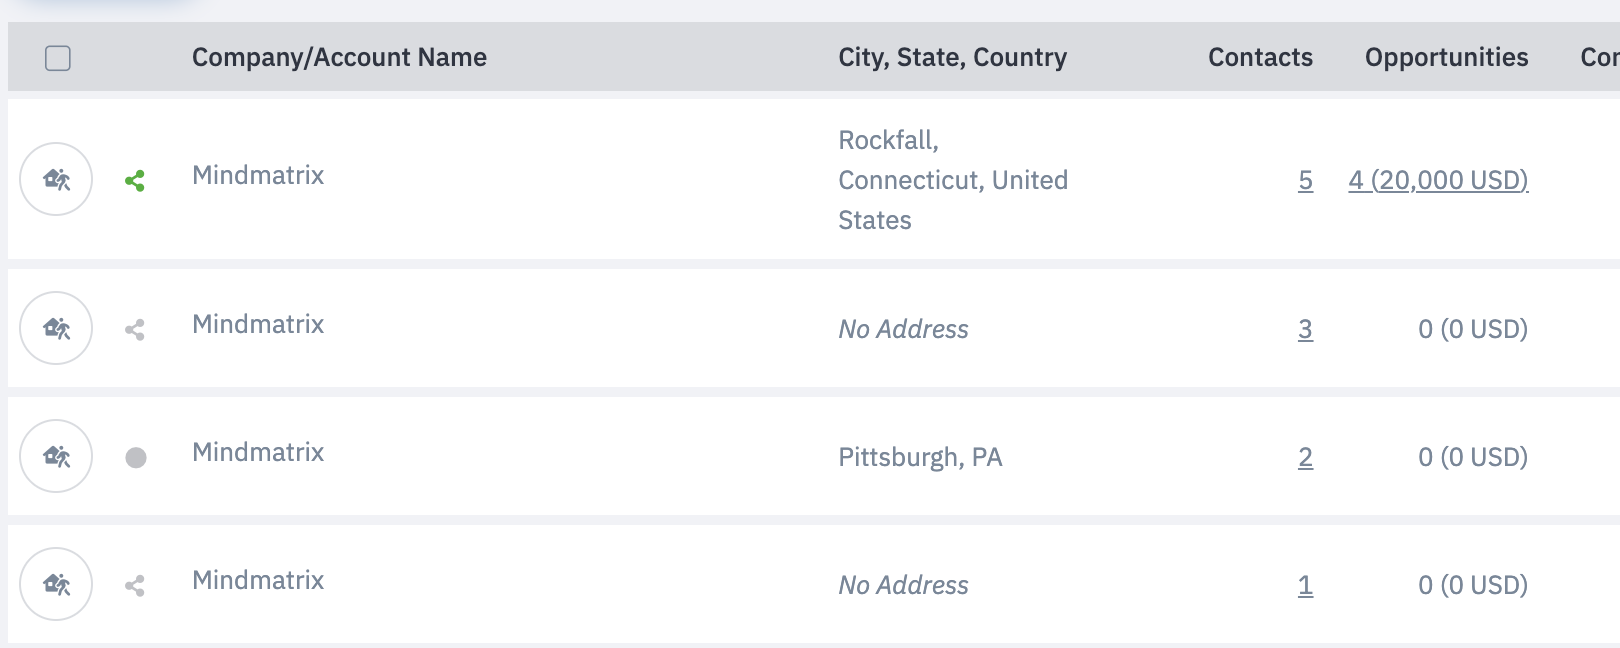This screenshot has width=1620, height=648.
Task: Open Mindmatrix account located in Rockfall, Connecticut
Action: pos(258,175)
